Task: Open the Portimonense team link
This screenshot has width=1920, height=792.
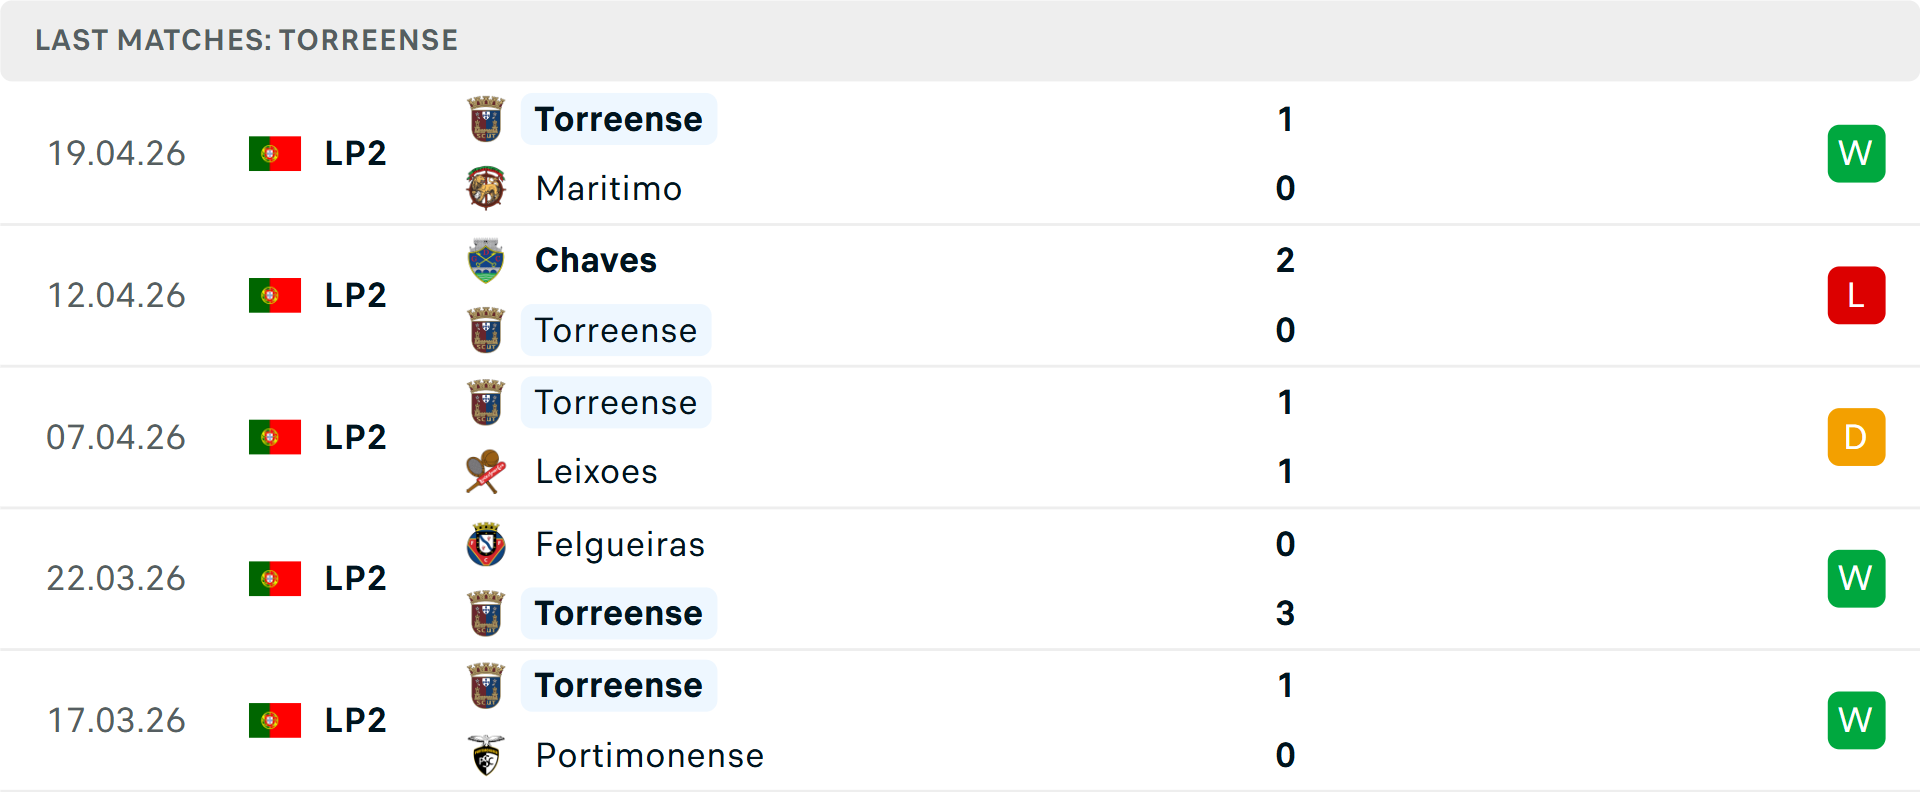Action: click(649, 756)
